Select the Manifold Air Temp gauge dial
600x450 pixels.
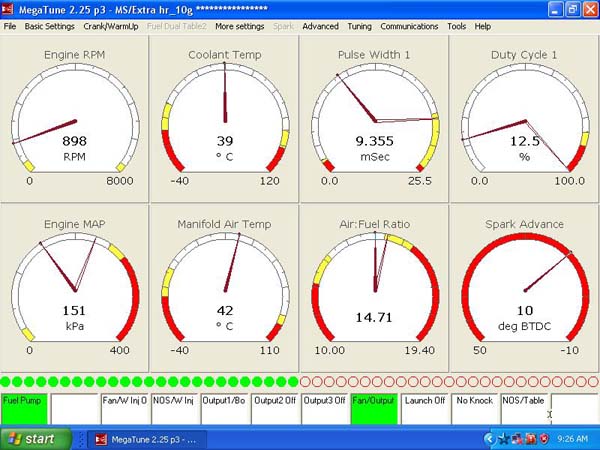click(x=225, y=289)
